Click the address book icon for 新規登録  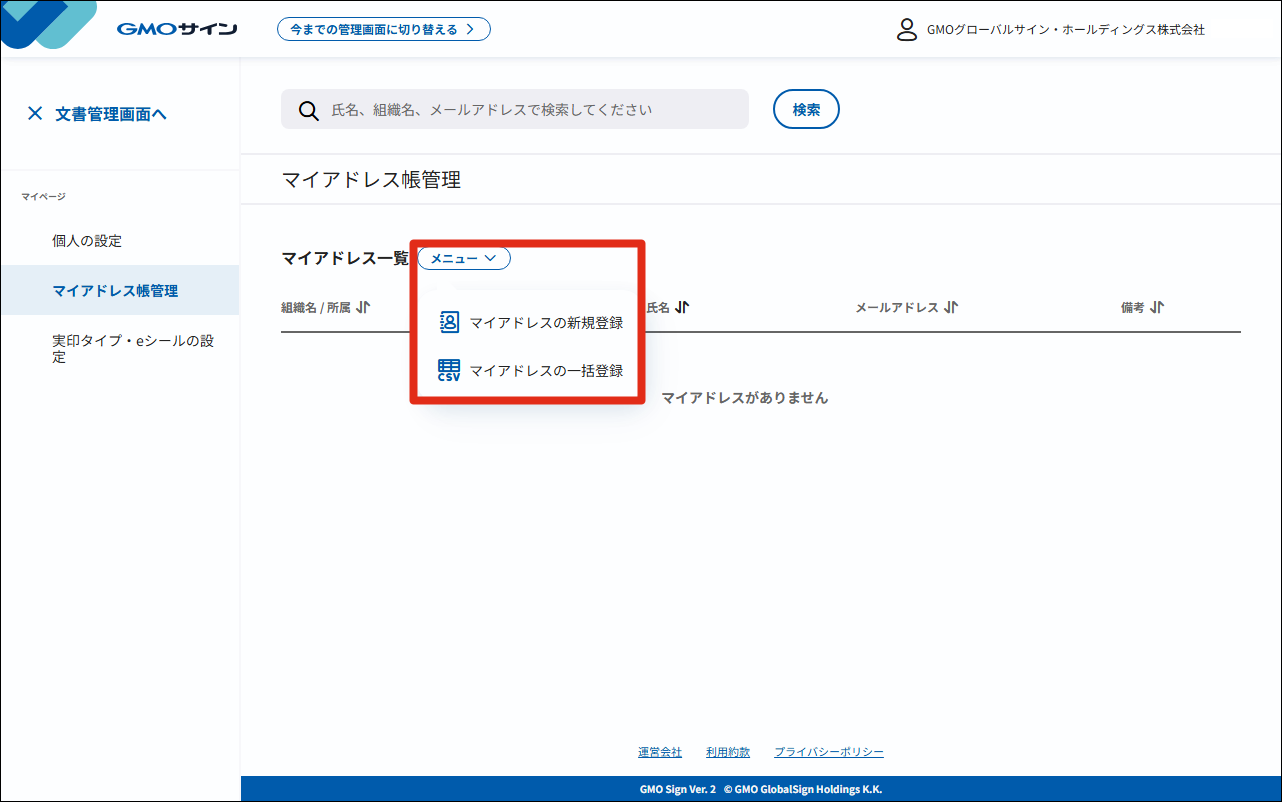coord(449,322)
